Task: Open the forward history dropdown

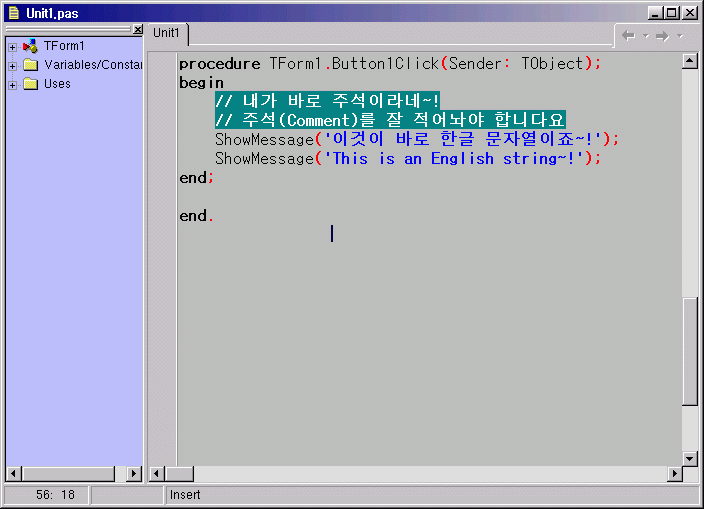Action: point(680,35)
